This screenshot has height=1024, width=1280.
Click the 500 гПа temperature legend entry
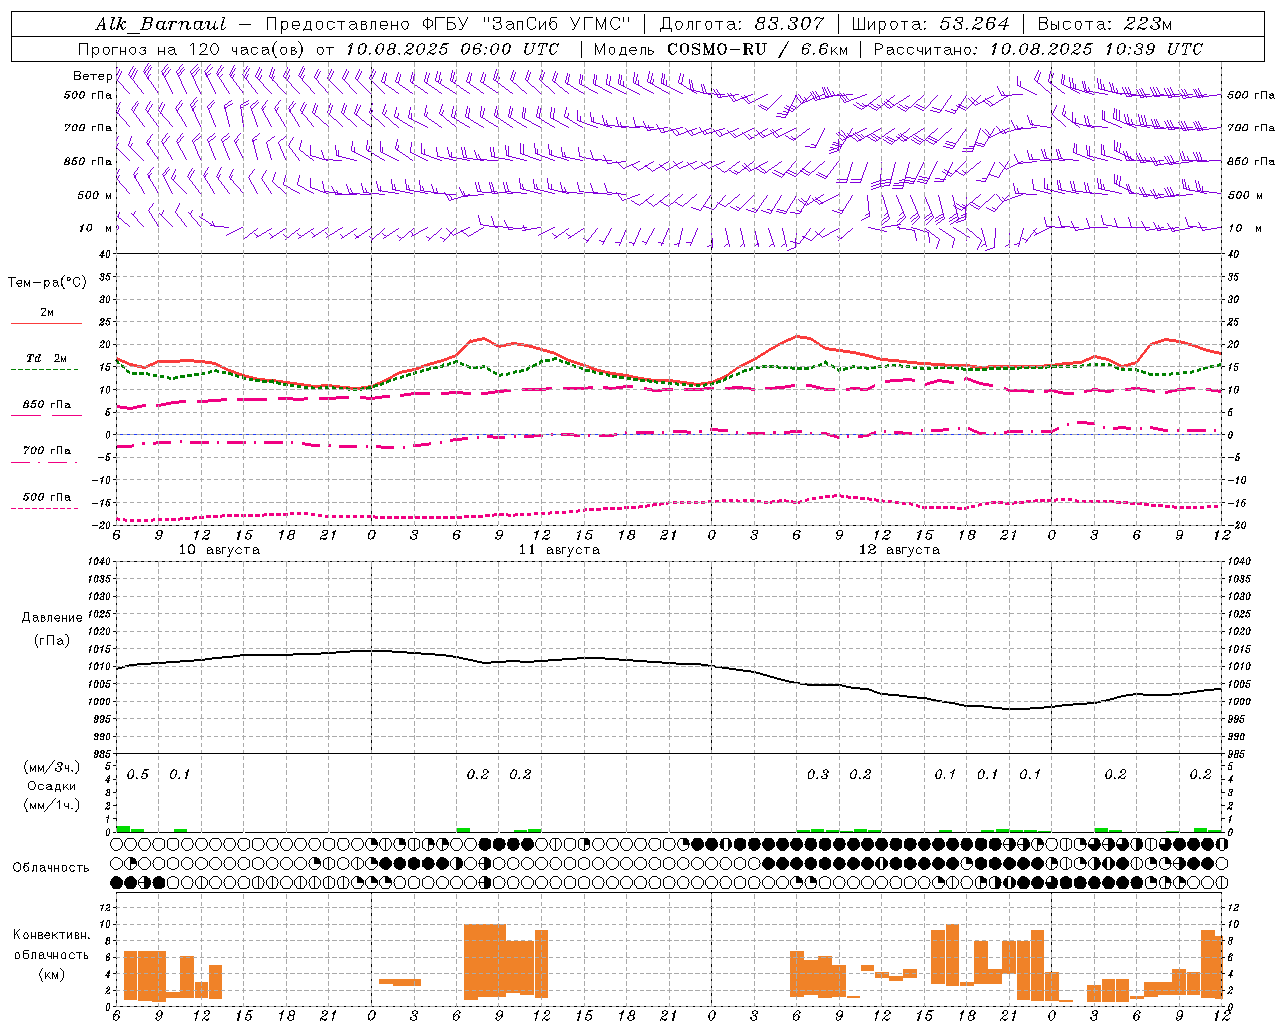(47, 497)
